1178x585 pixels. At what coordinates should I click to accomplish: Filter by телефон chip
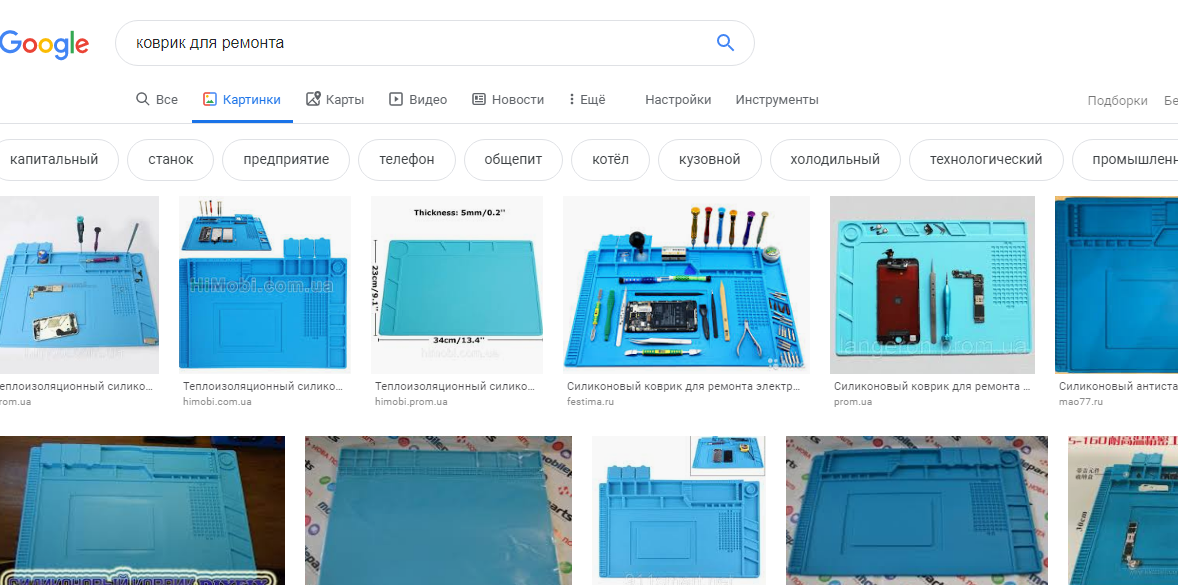(x=406, y=160)
